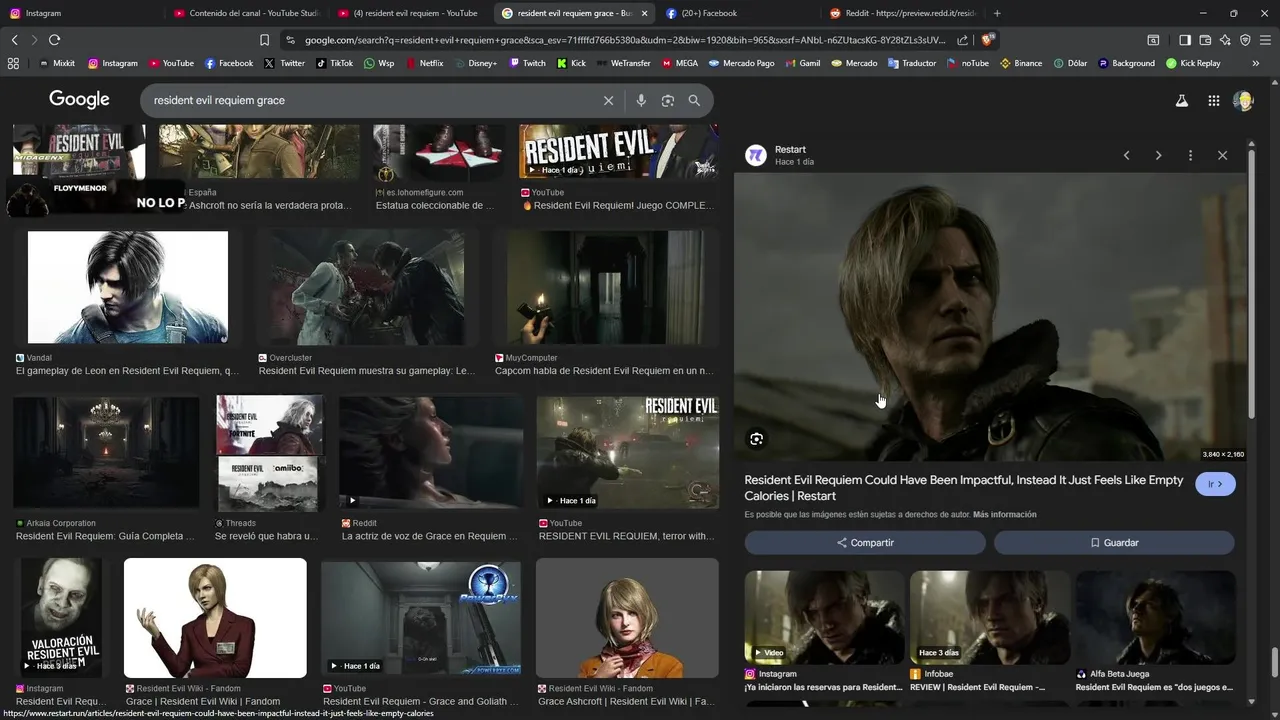
Task: Open the Más información copyright link
Action: coord(1005,515)
